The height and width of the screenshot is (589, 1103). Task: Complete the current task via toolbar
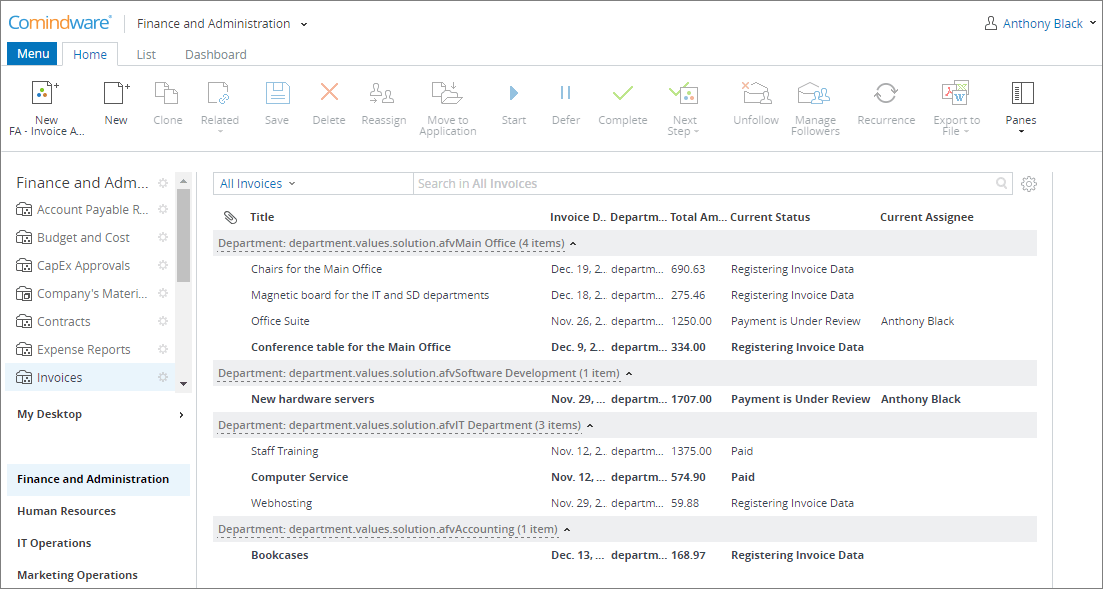622,100
